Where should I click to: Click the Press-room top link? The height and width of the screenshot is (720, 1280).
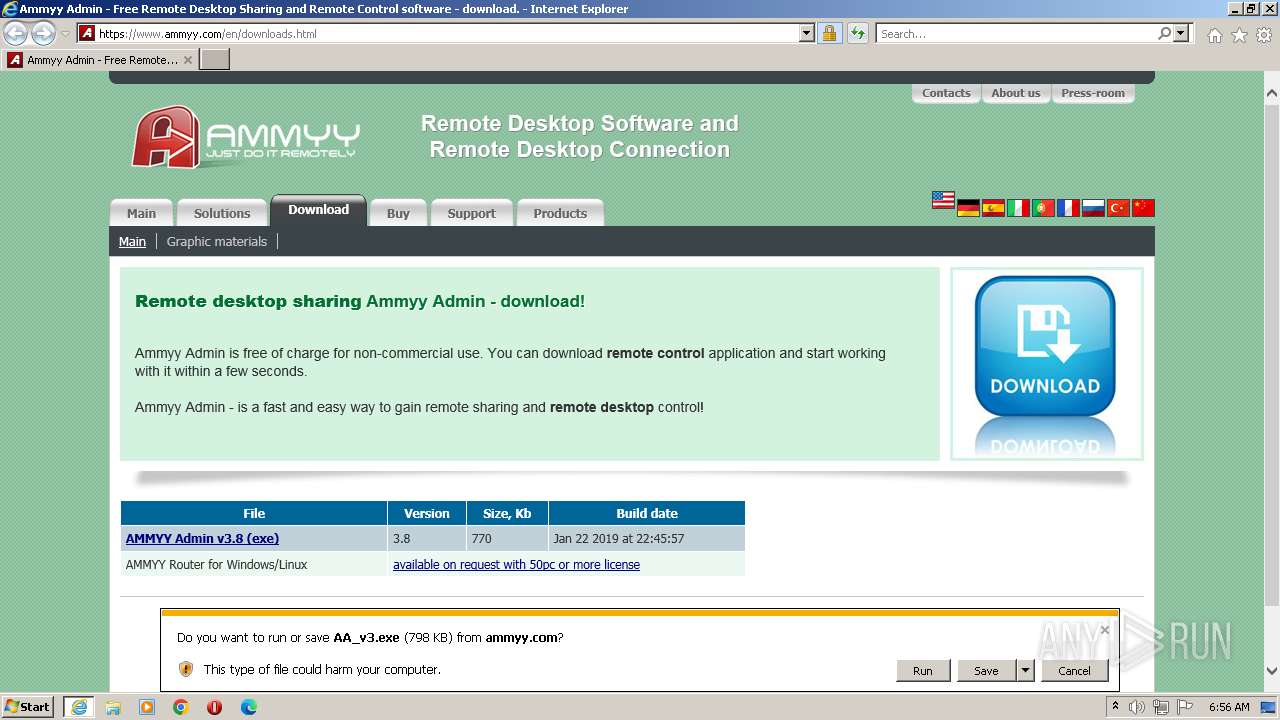point(1093,93)
